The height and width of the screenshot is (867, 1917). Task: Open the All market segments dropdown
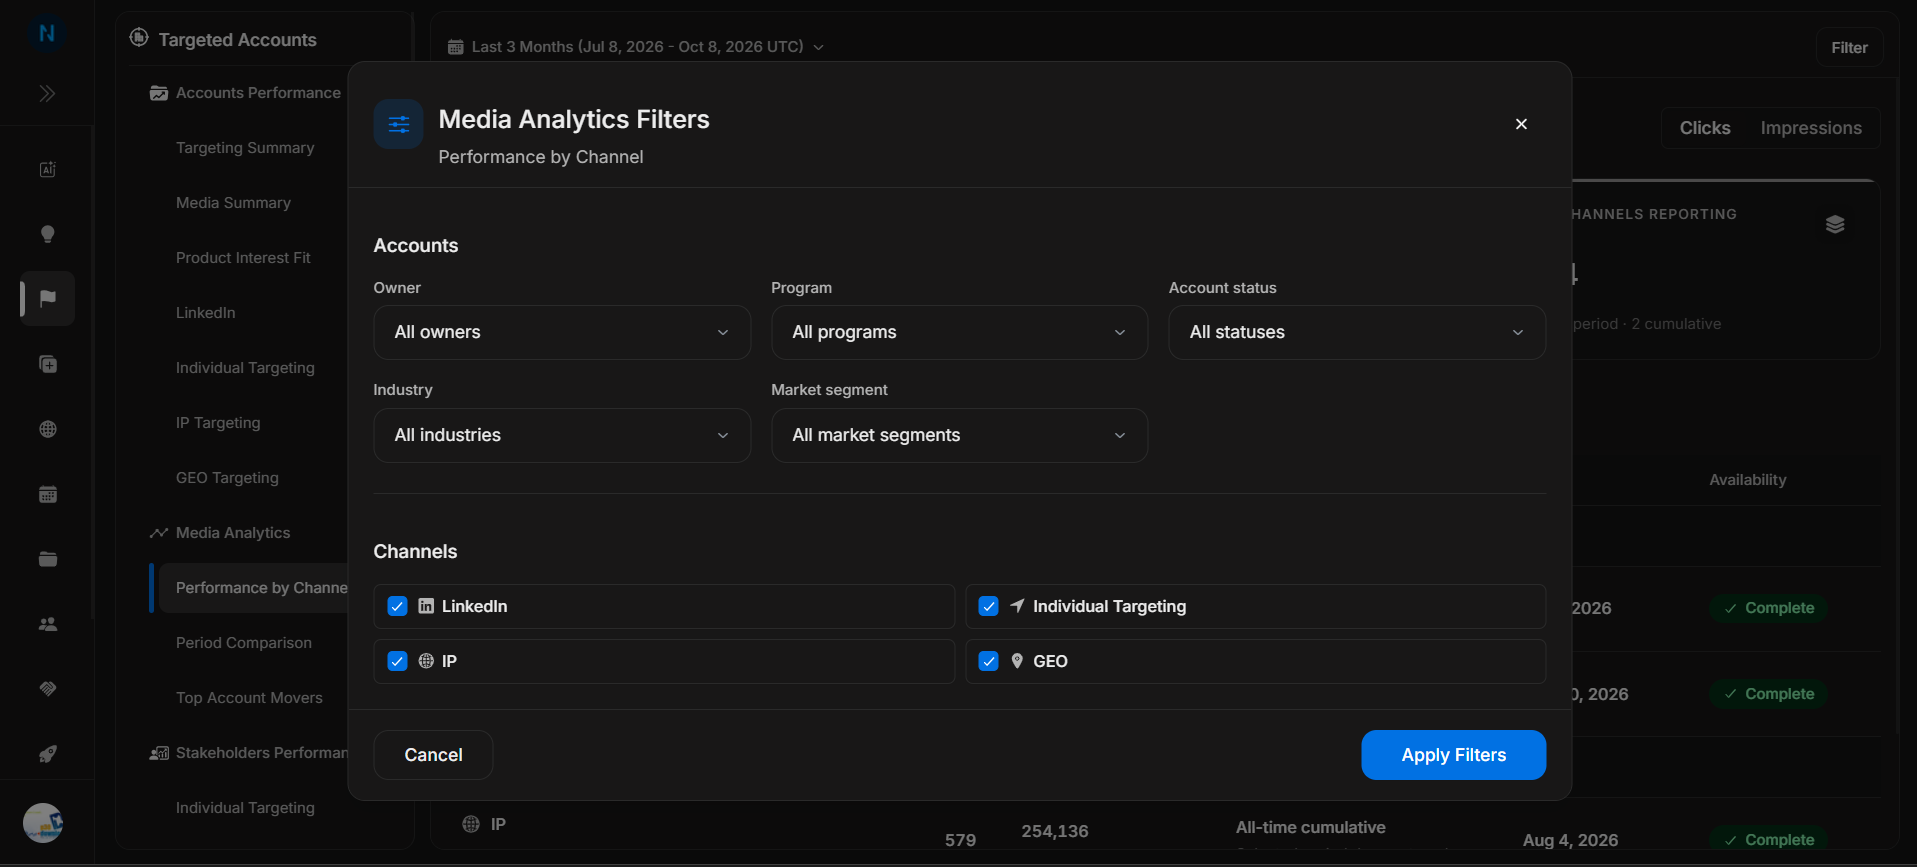pos(959,435)
